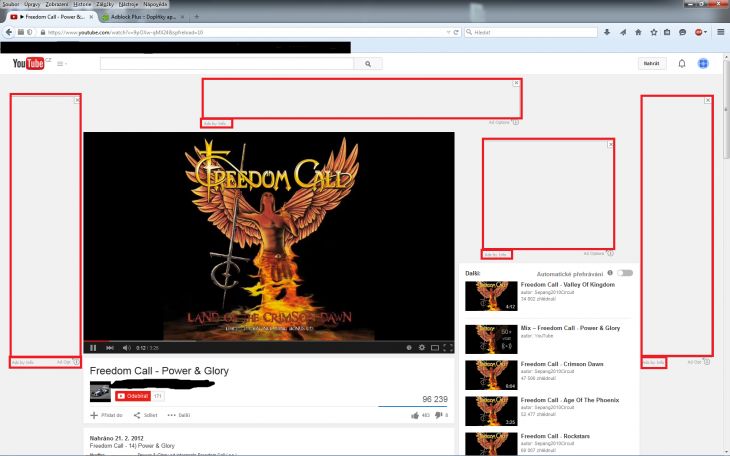The height and width of the screenshot is (456, 730).
Task: Enter fullscreen in the video player
Action: click(x=448, y=347)
